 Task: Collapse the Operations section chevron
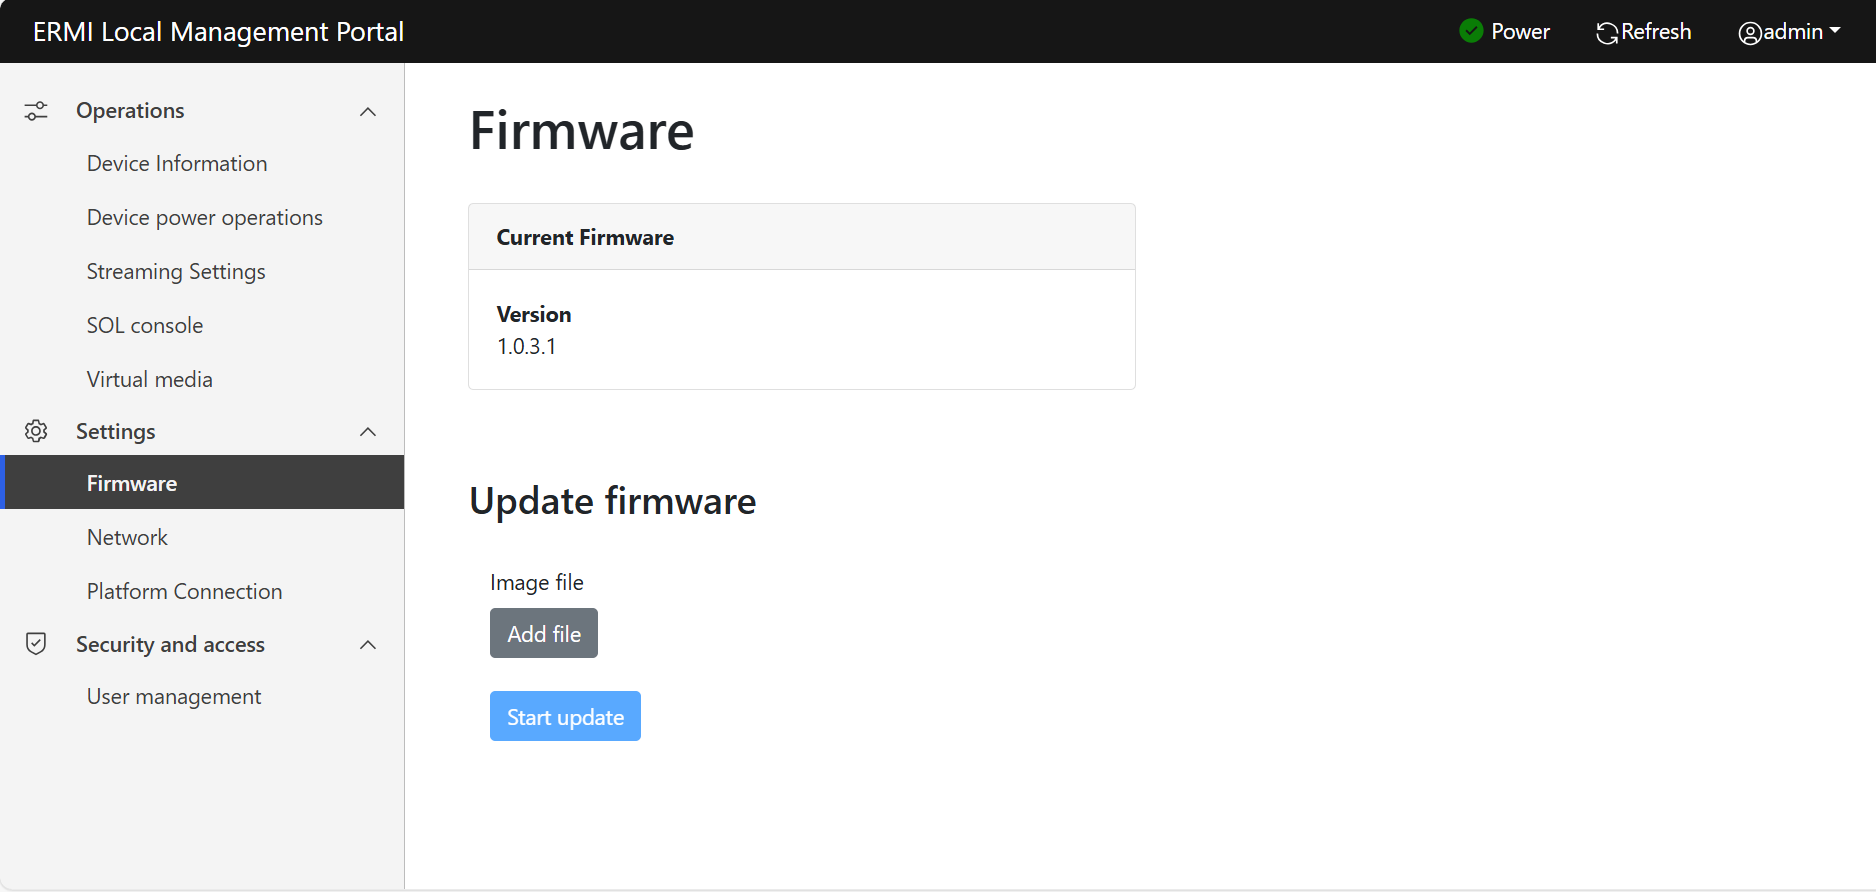pyautogui.click(x=368, y=111)
